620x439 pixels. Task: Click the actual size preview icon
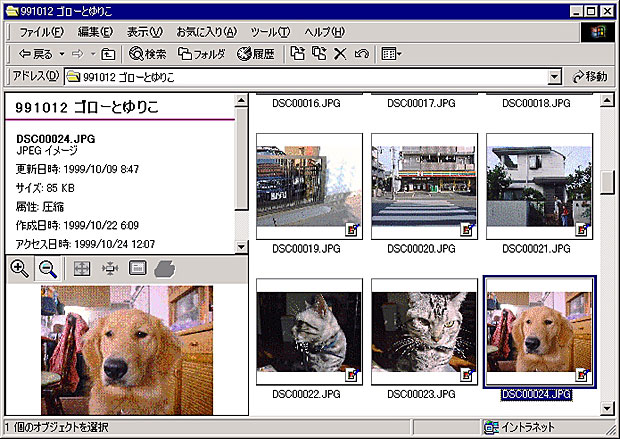[110, 269]
